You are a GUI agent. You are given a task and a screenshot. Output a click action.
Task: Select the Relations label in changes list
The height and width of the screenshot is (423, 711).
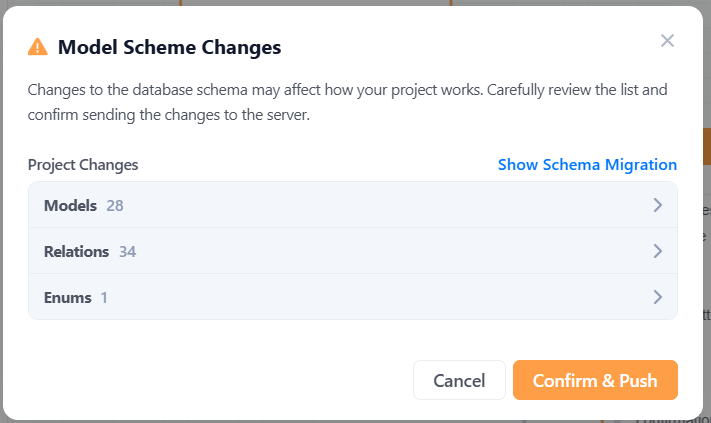(x=76, y=252)
